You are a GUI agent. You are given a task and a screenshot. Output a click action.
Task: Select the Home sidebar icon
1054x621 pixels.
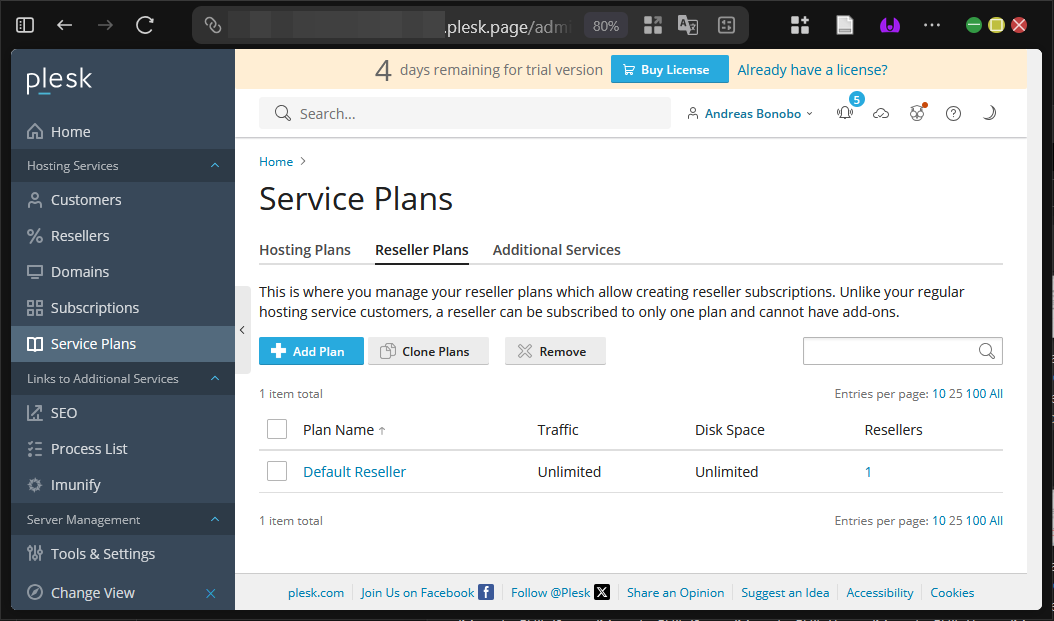click(34, 131)
